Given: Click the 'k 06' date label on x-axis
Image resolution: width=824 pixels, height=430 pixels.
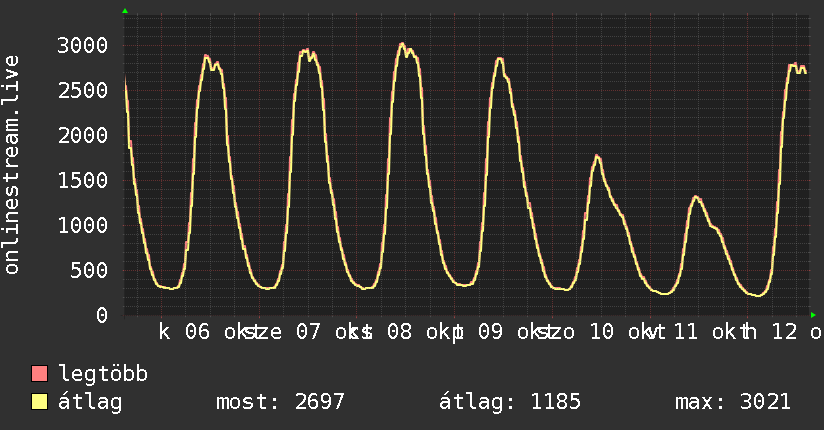Looking at the screenshot, I should tap(184, 332).
